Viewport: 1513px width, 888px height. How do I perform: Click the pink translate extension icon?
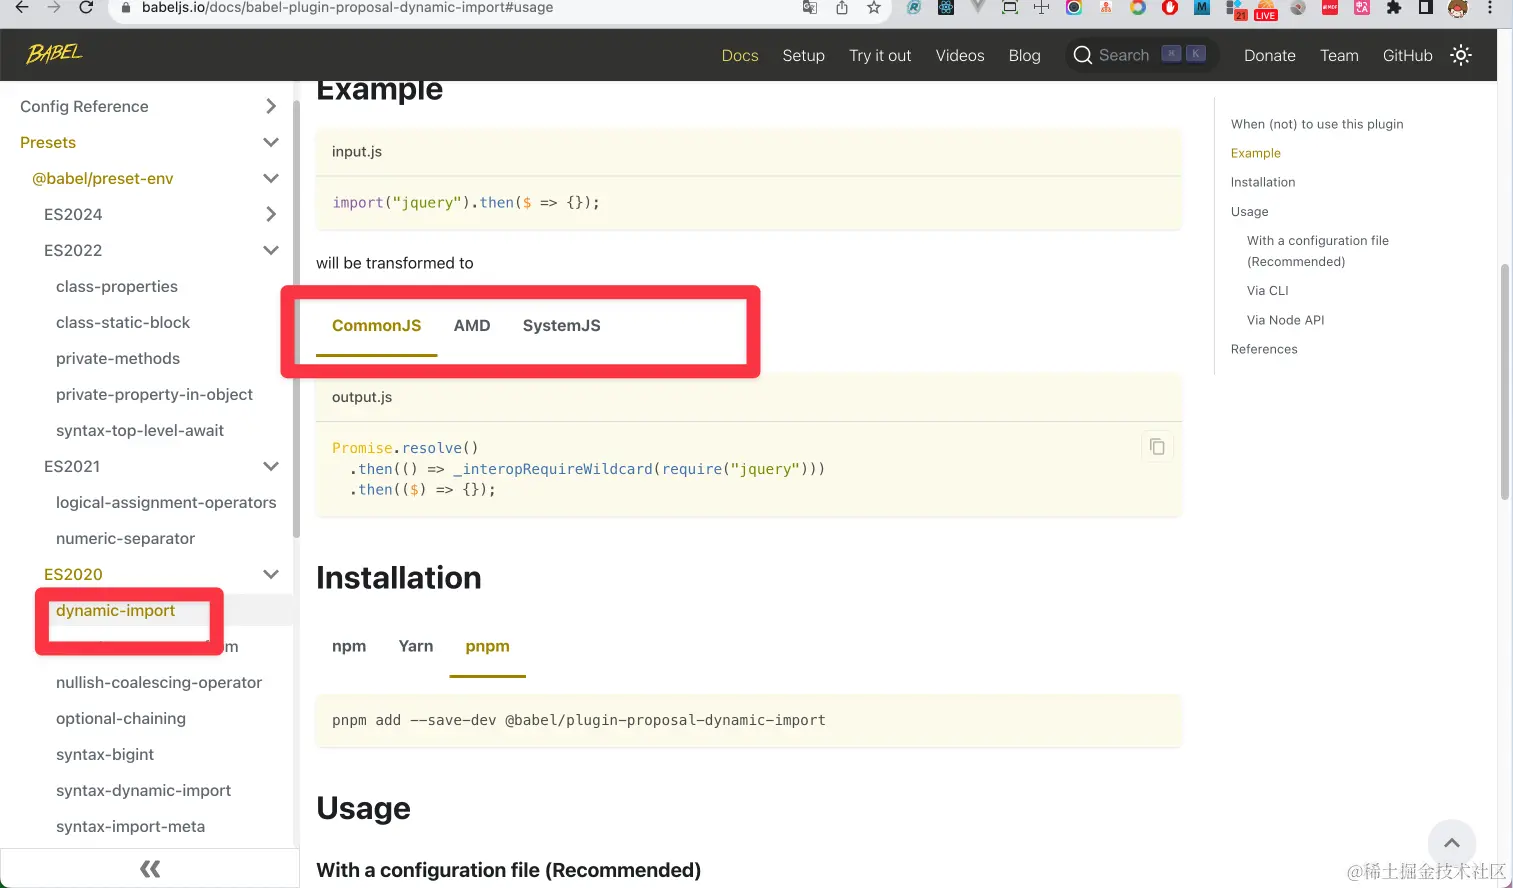click(1362, 7)
